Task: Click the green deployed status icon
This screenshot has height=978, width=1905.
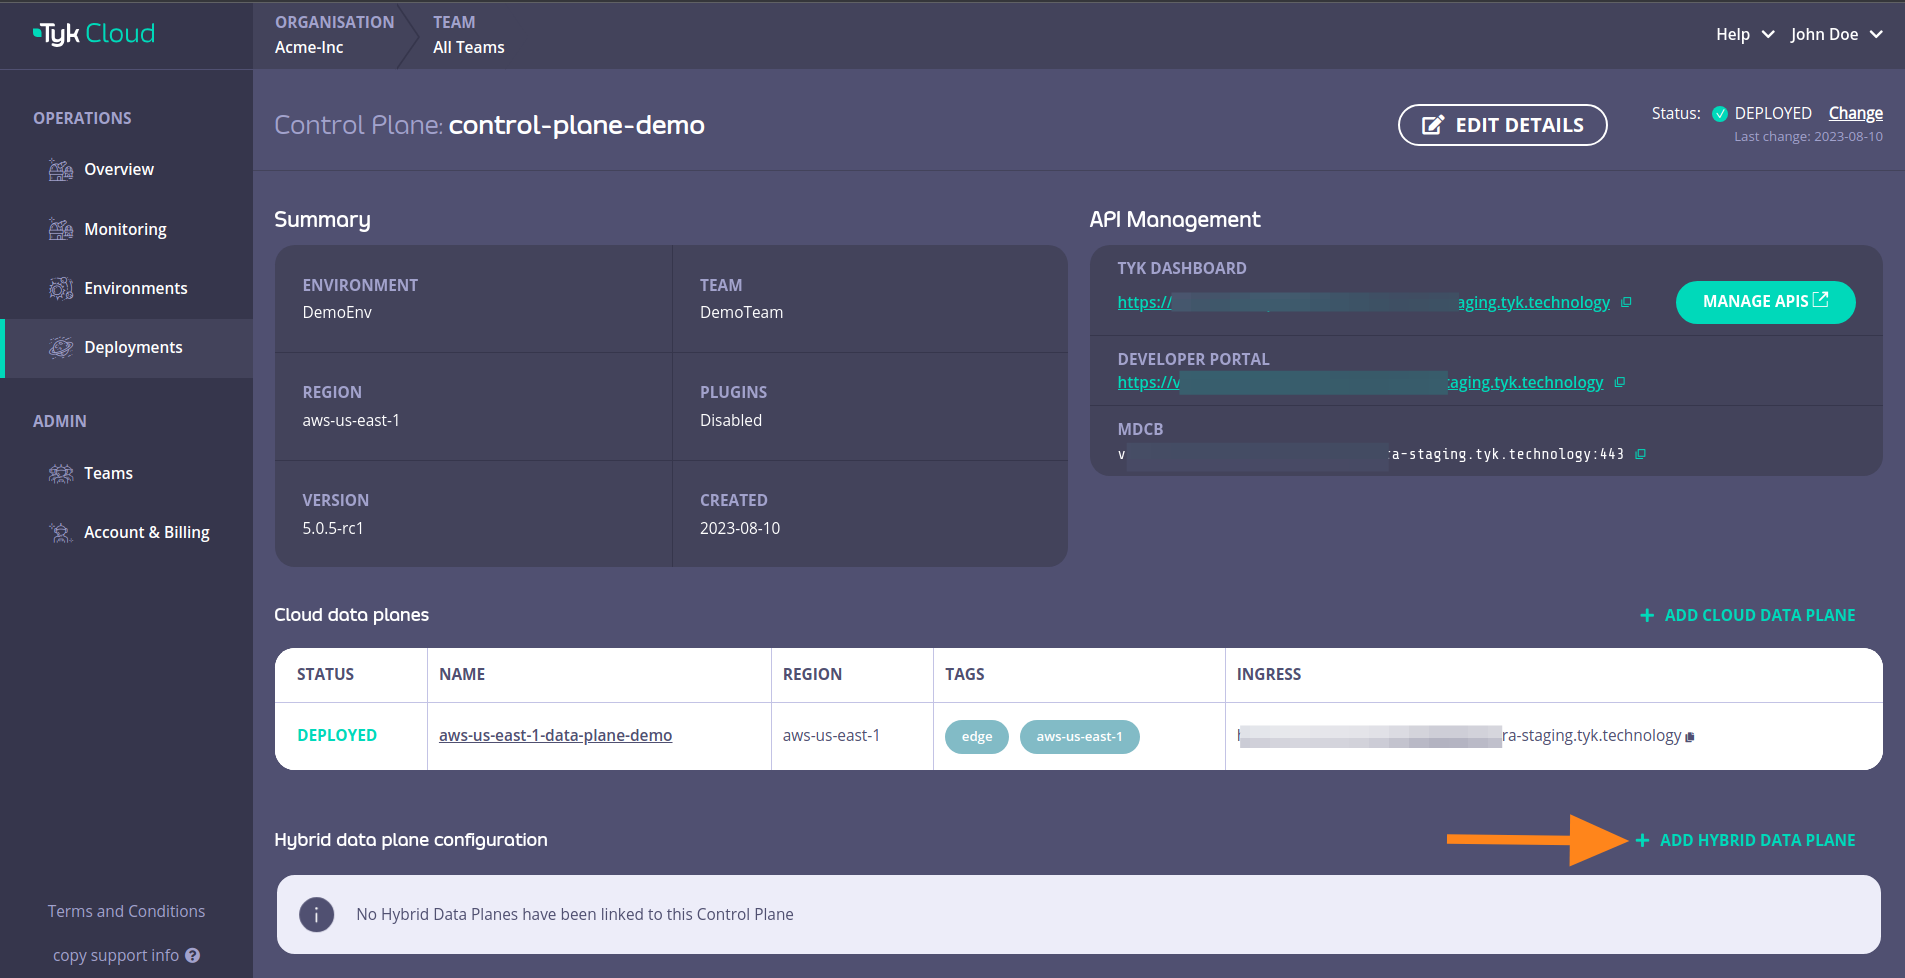Action: pos(1720,114)
